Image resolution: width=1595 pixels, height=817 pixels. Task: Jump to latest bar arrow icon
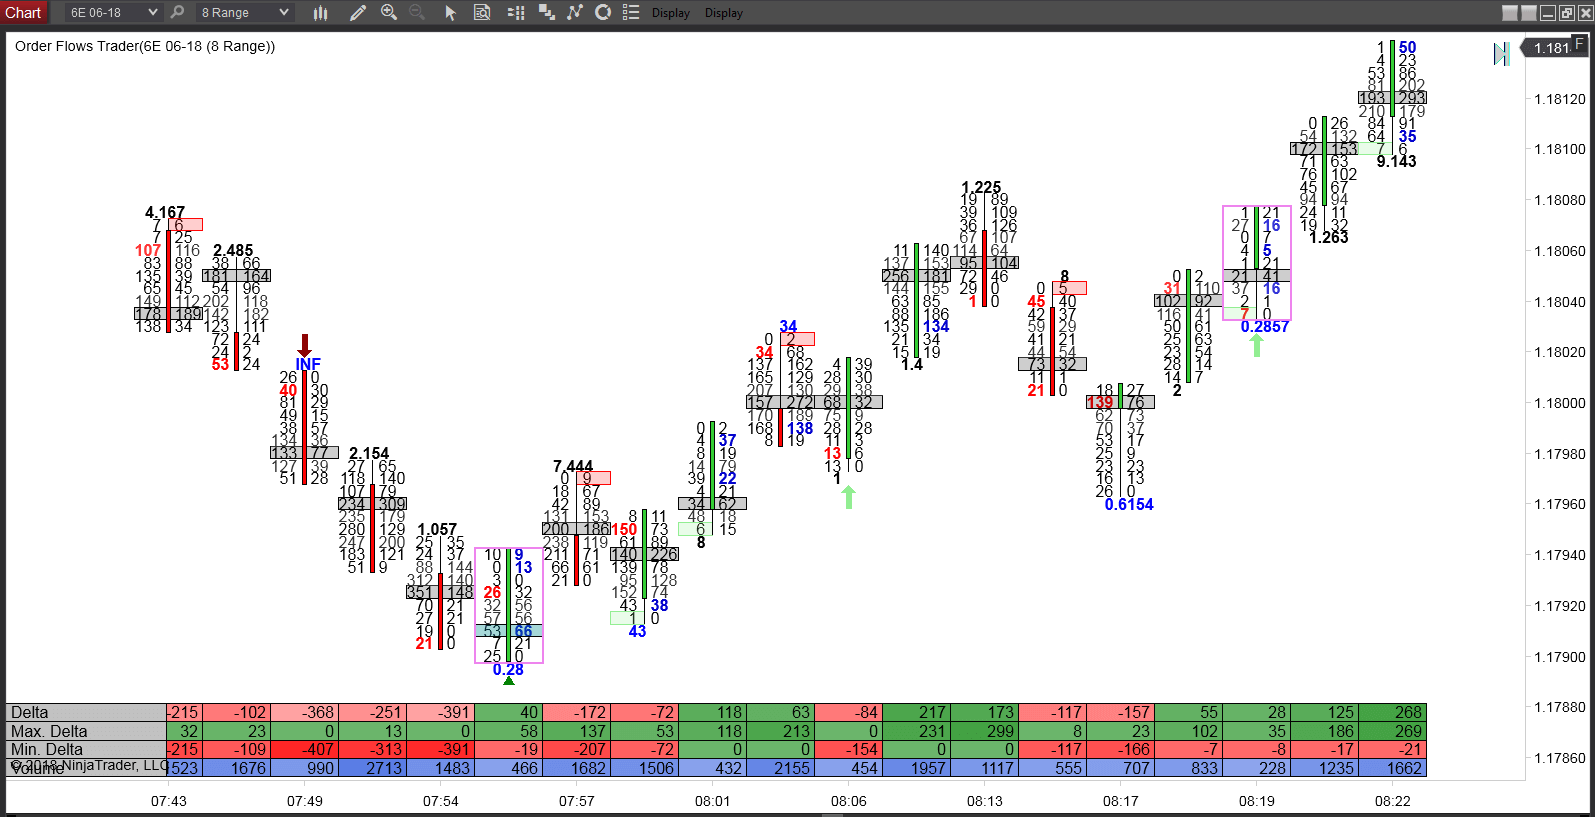tap(1501, 54)
